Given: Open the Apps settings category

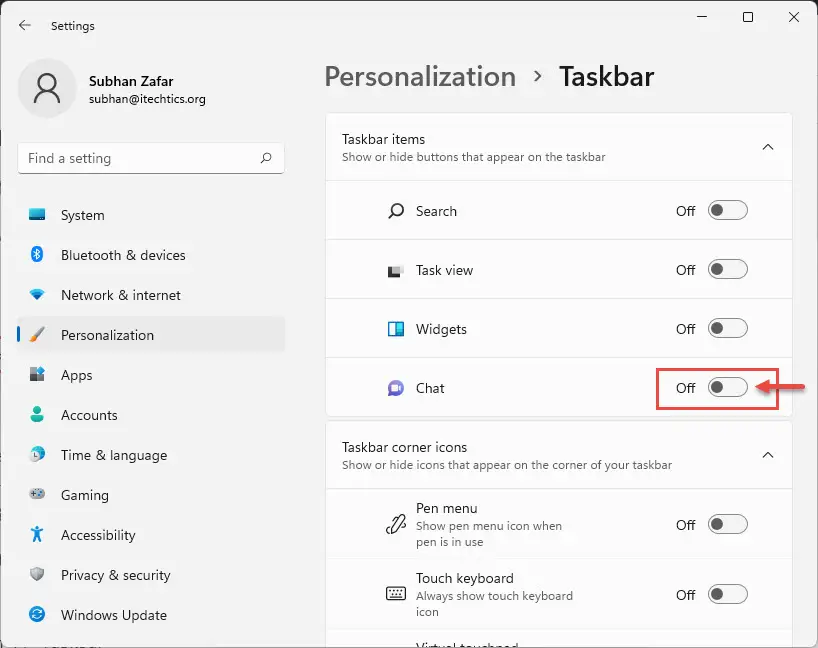Looking at the screenshot, I should coord(151,375).
